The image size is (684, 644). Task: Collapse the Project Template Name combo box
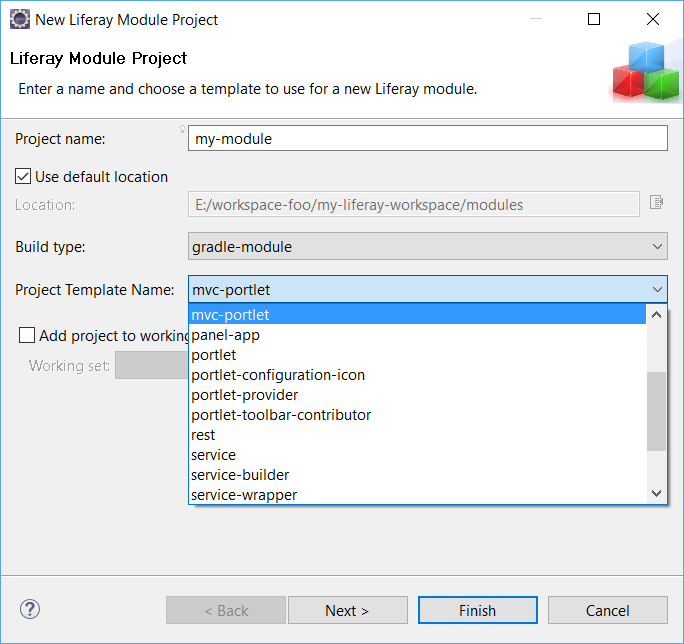tap(428, 289)
